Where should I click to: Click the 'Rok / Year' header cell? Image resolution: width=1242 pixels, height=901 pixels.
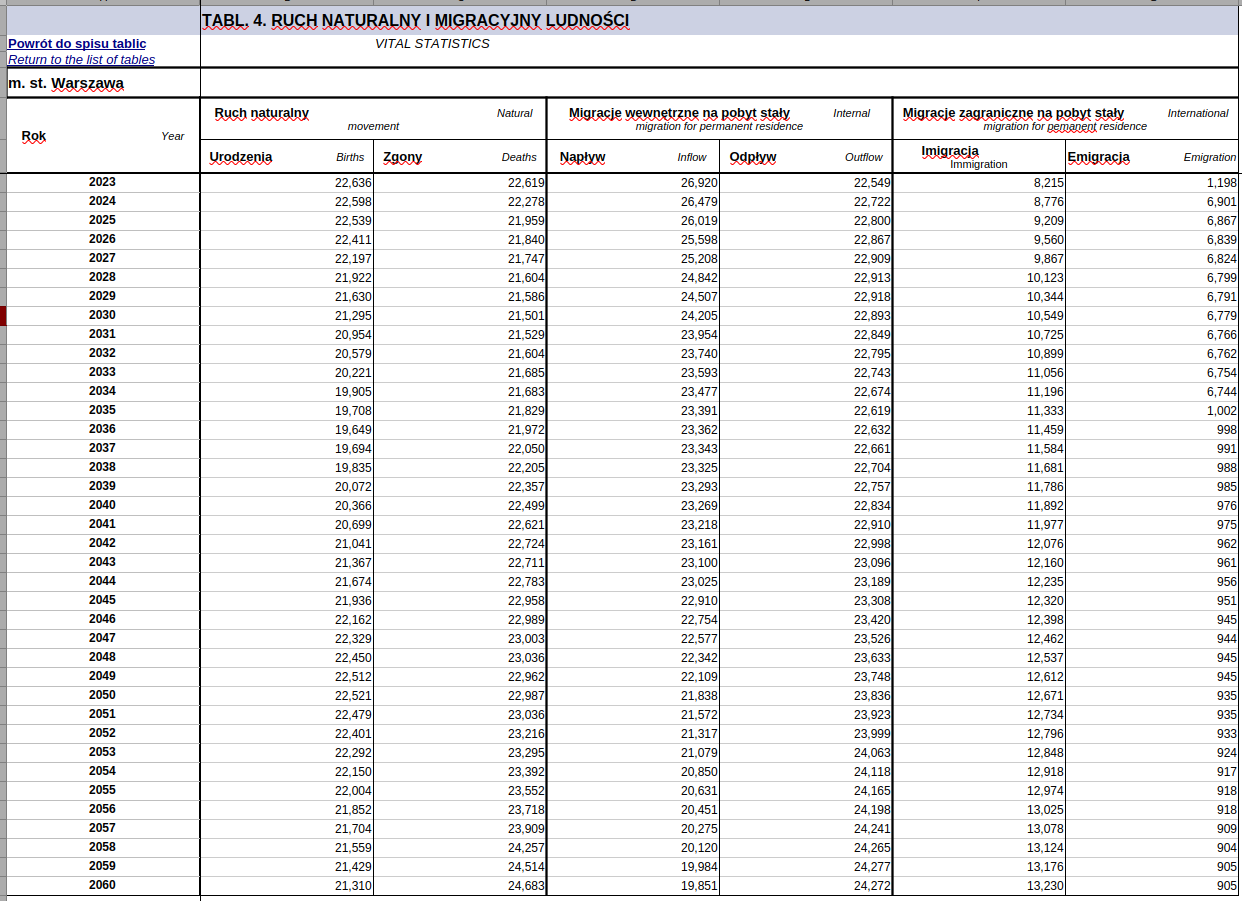pyautogui.click(x=101, y=136)
